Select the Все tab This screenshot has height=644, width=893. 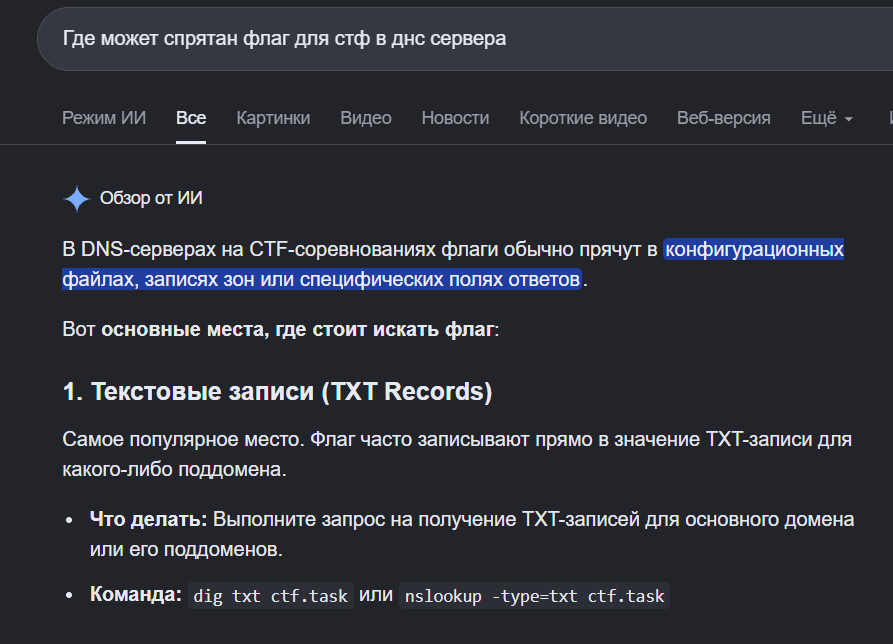[x=191, y=118]
